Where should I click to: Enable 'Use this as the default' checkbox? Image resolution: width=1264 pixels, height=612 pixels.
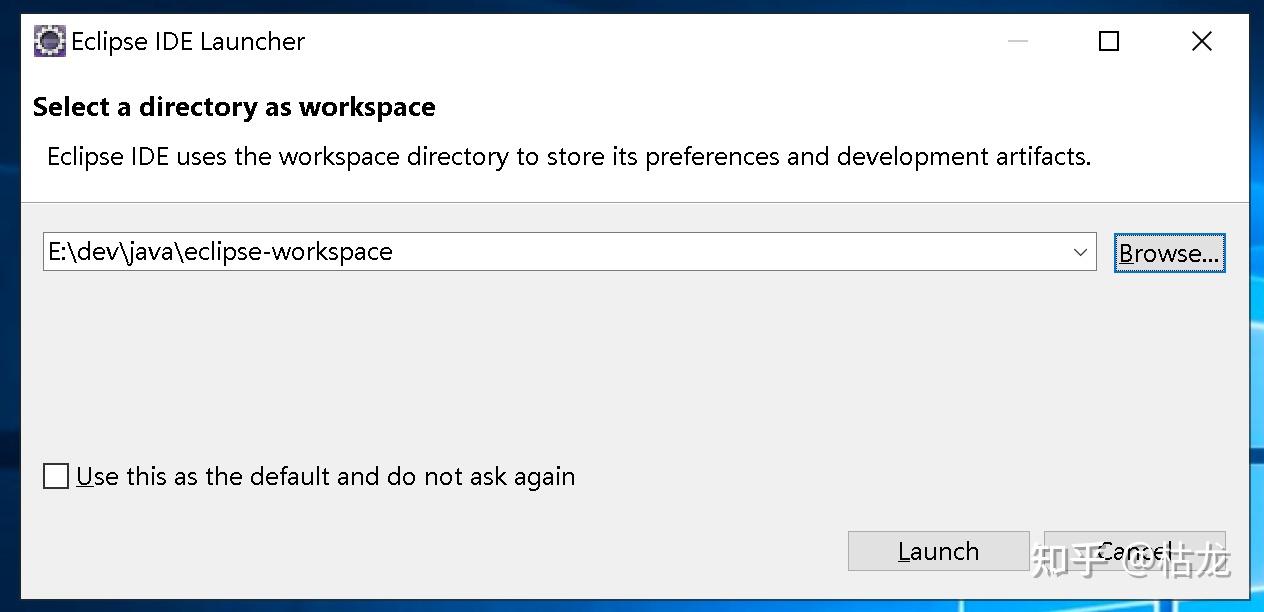[56, 476]
